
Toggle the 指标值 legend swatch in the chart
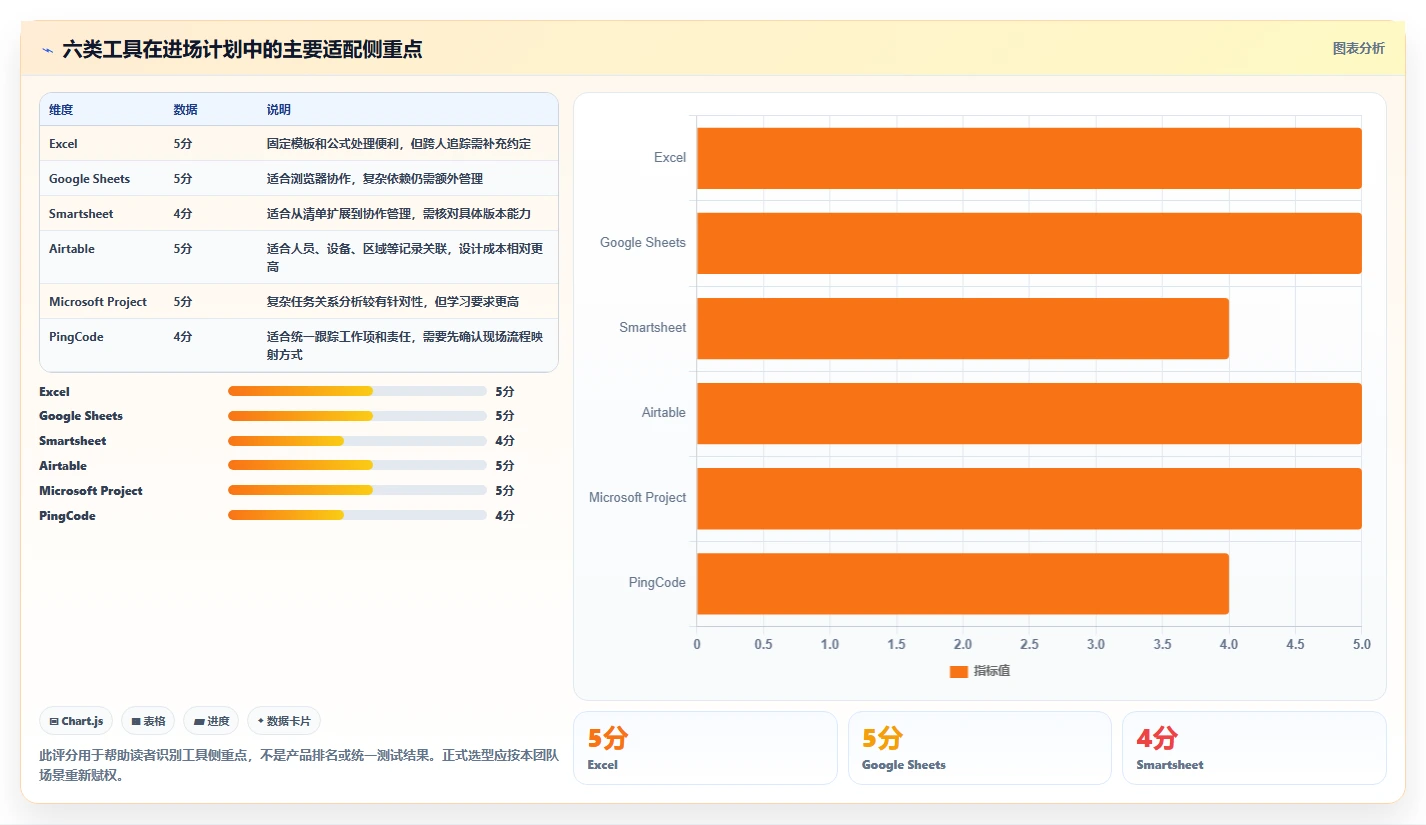click(958, 671)
